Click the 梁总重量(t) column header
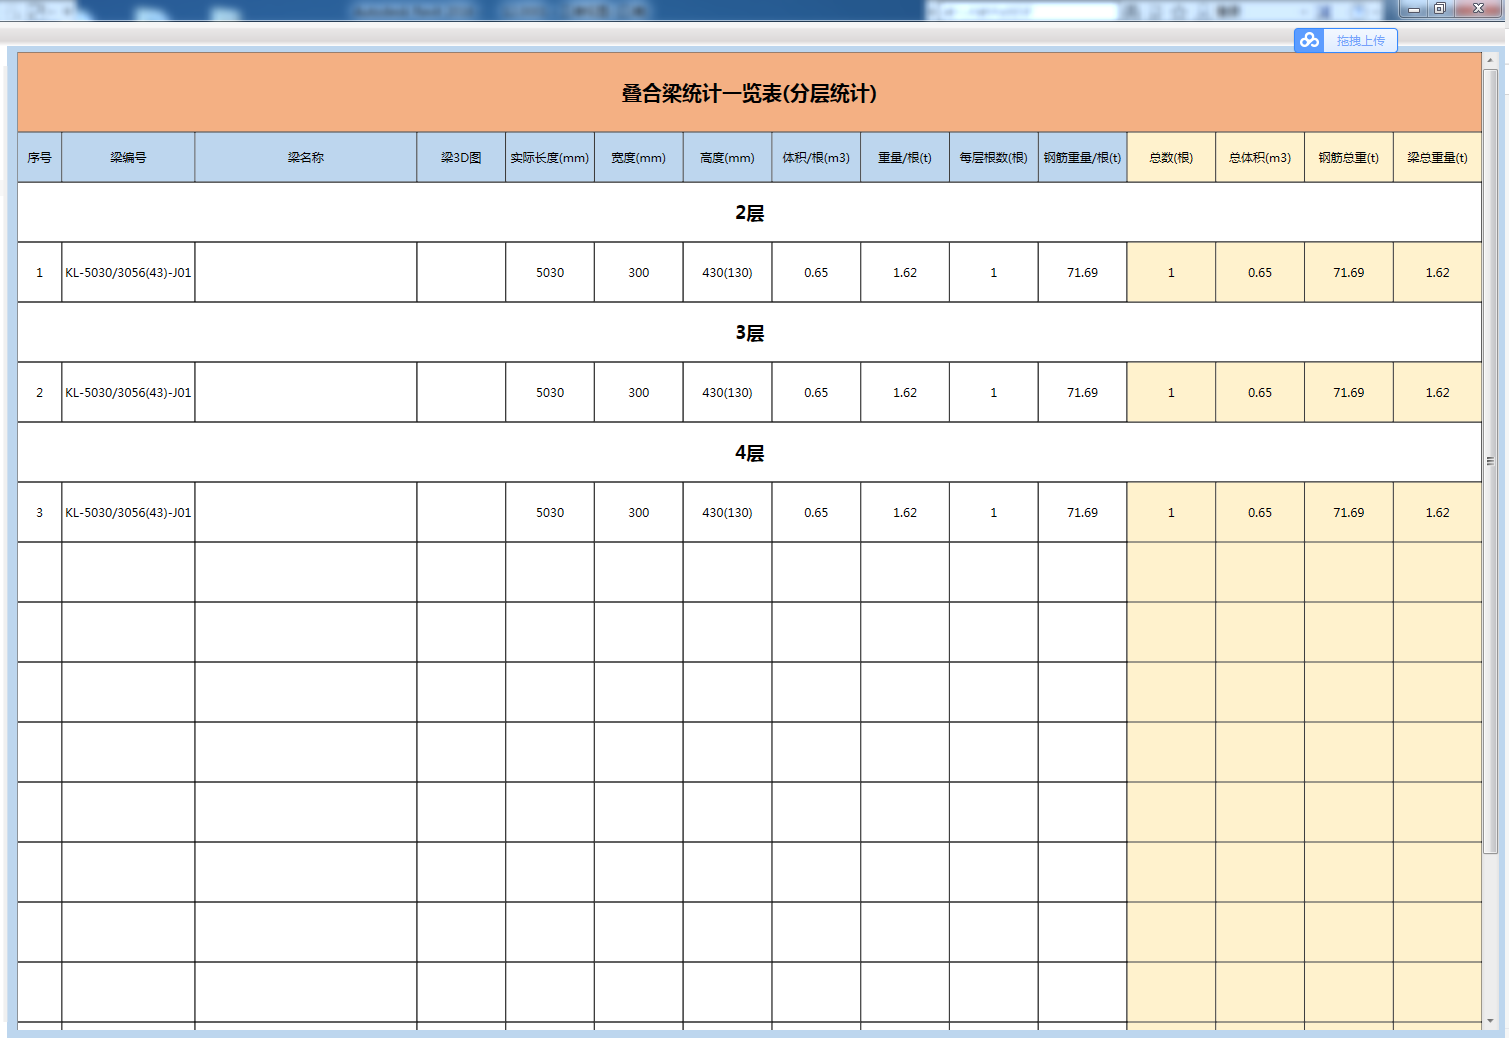The height and width of the screenshot is (1038, 1509). 1437,158
